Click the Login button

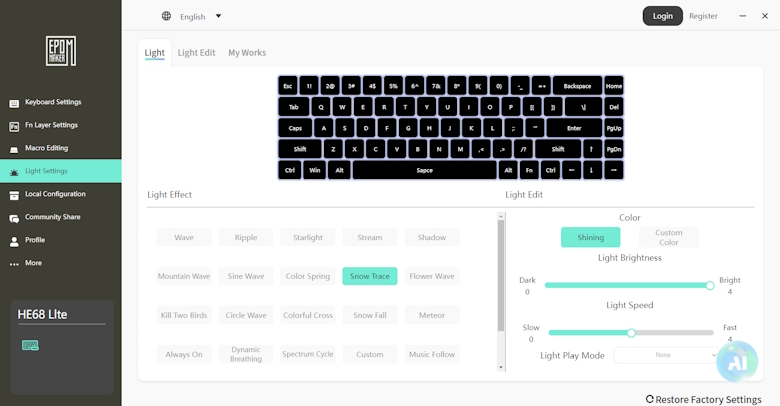click(662, 16)
